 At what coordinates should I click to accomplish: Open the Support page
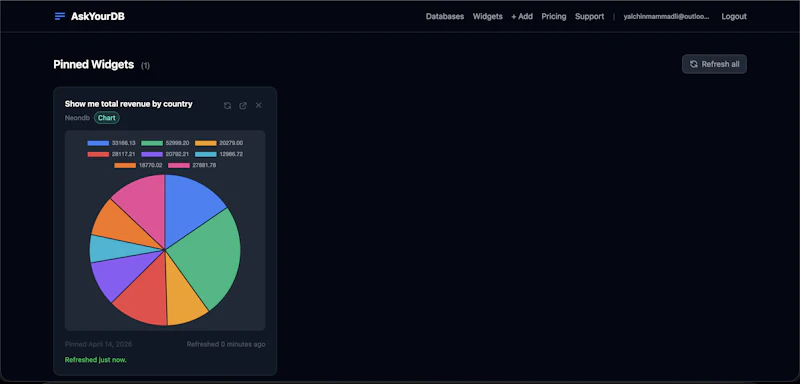tap(589, 16)
